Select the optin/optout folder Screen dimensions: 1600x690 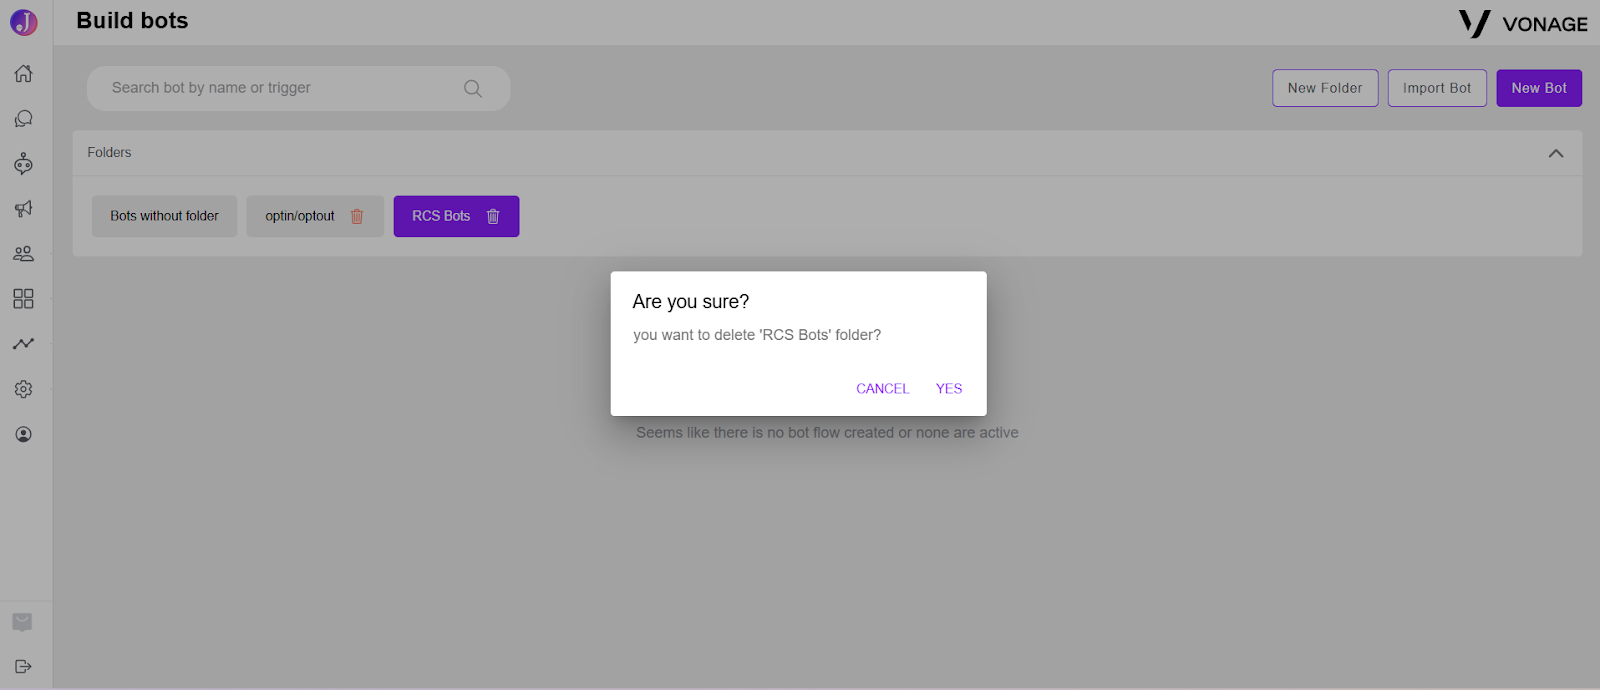[300, 216]
